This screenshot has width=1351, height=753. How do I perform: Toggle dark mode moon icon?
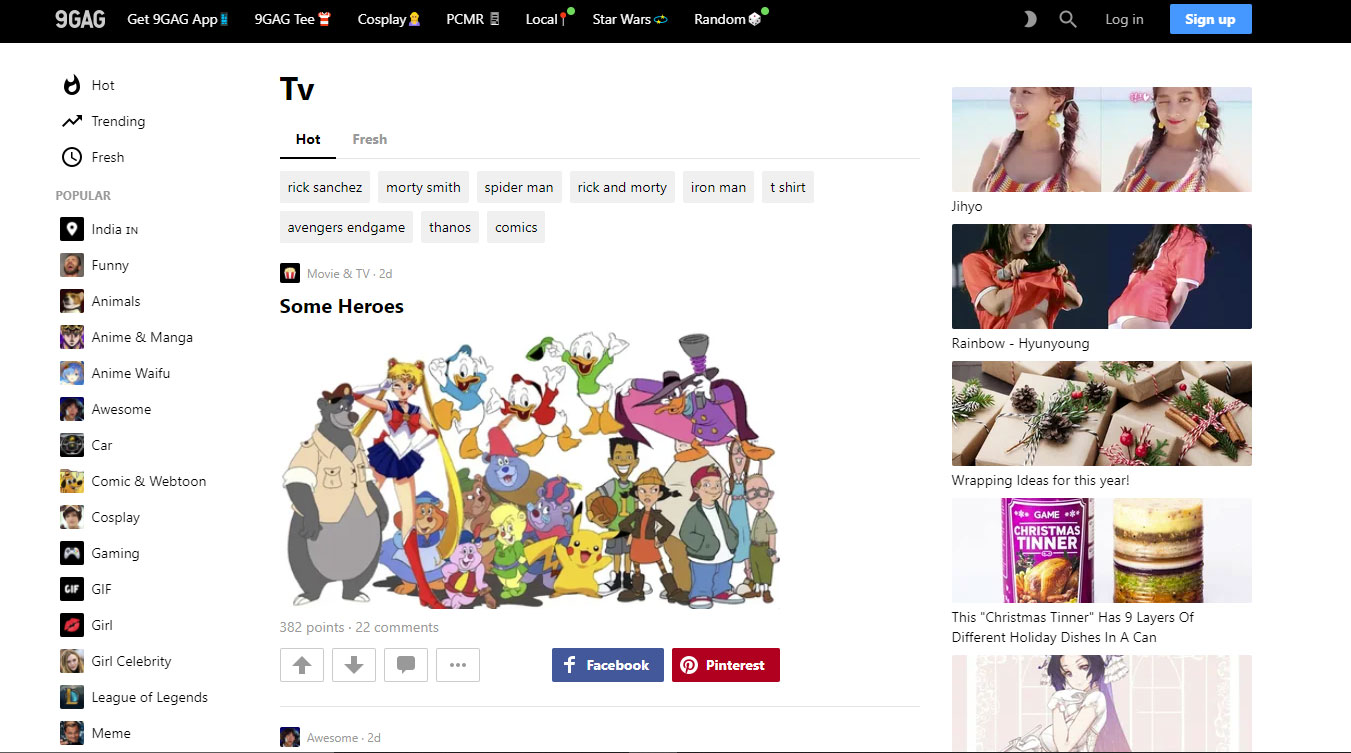pyautogui.click(x=1030, y=19)
